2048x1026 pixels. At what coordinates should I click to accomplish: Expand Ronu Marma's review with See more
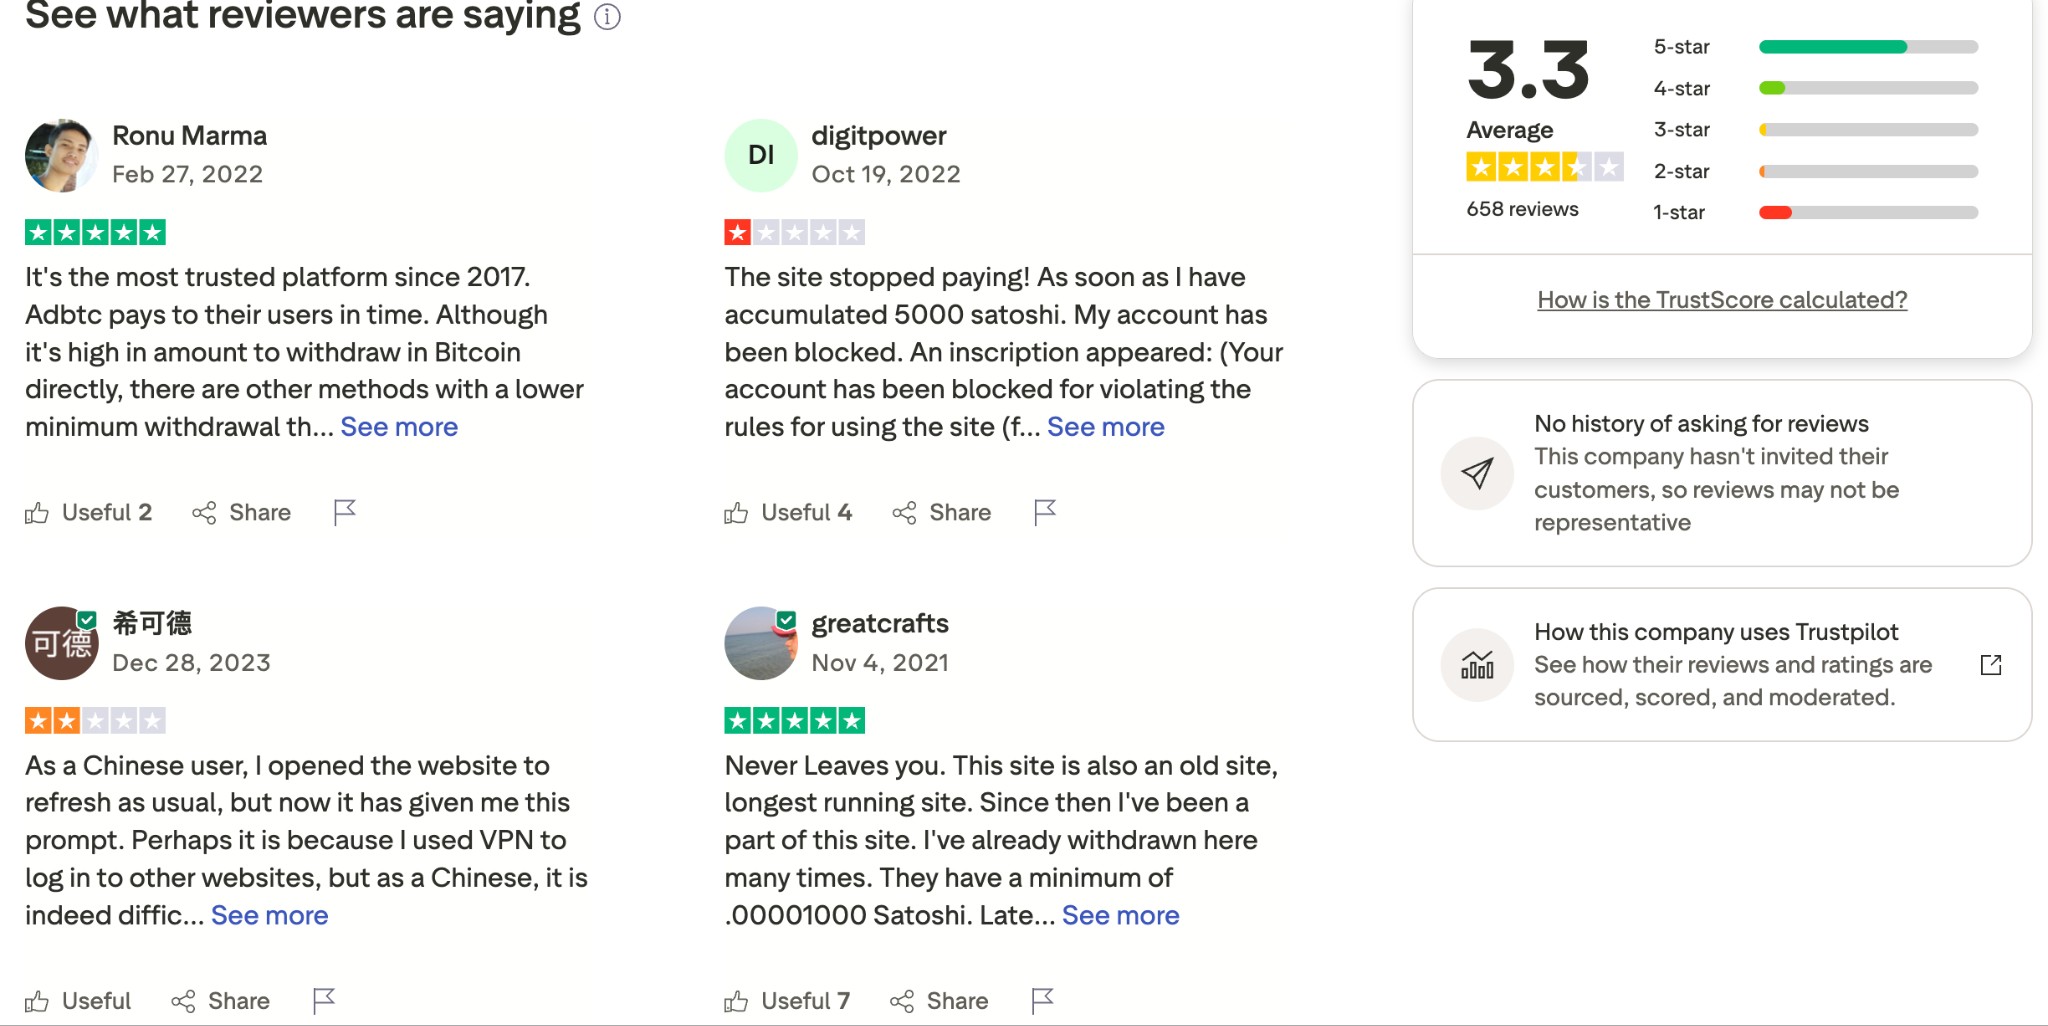(399, 427)
